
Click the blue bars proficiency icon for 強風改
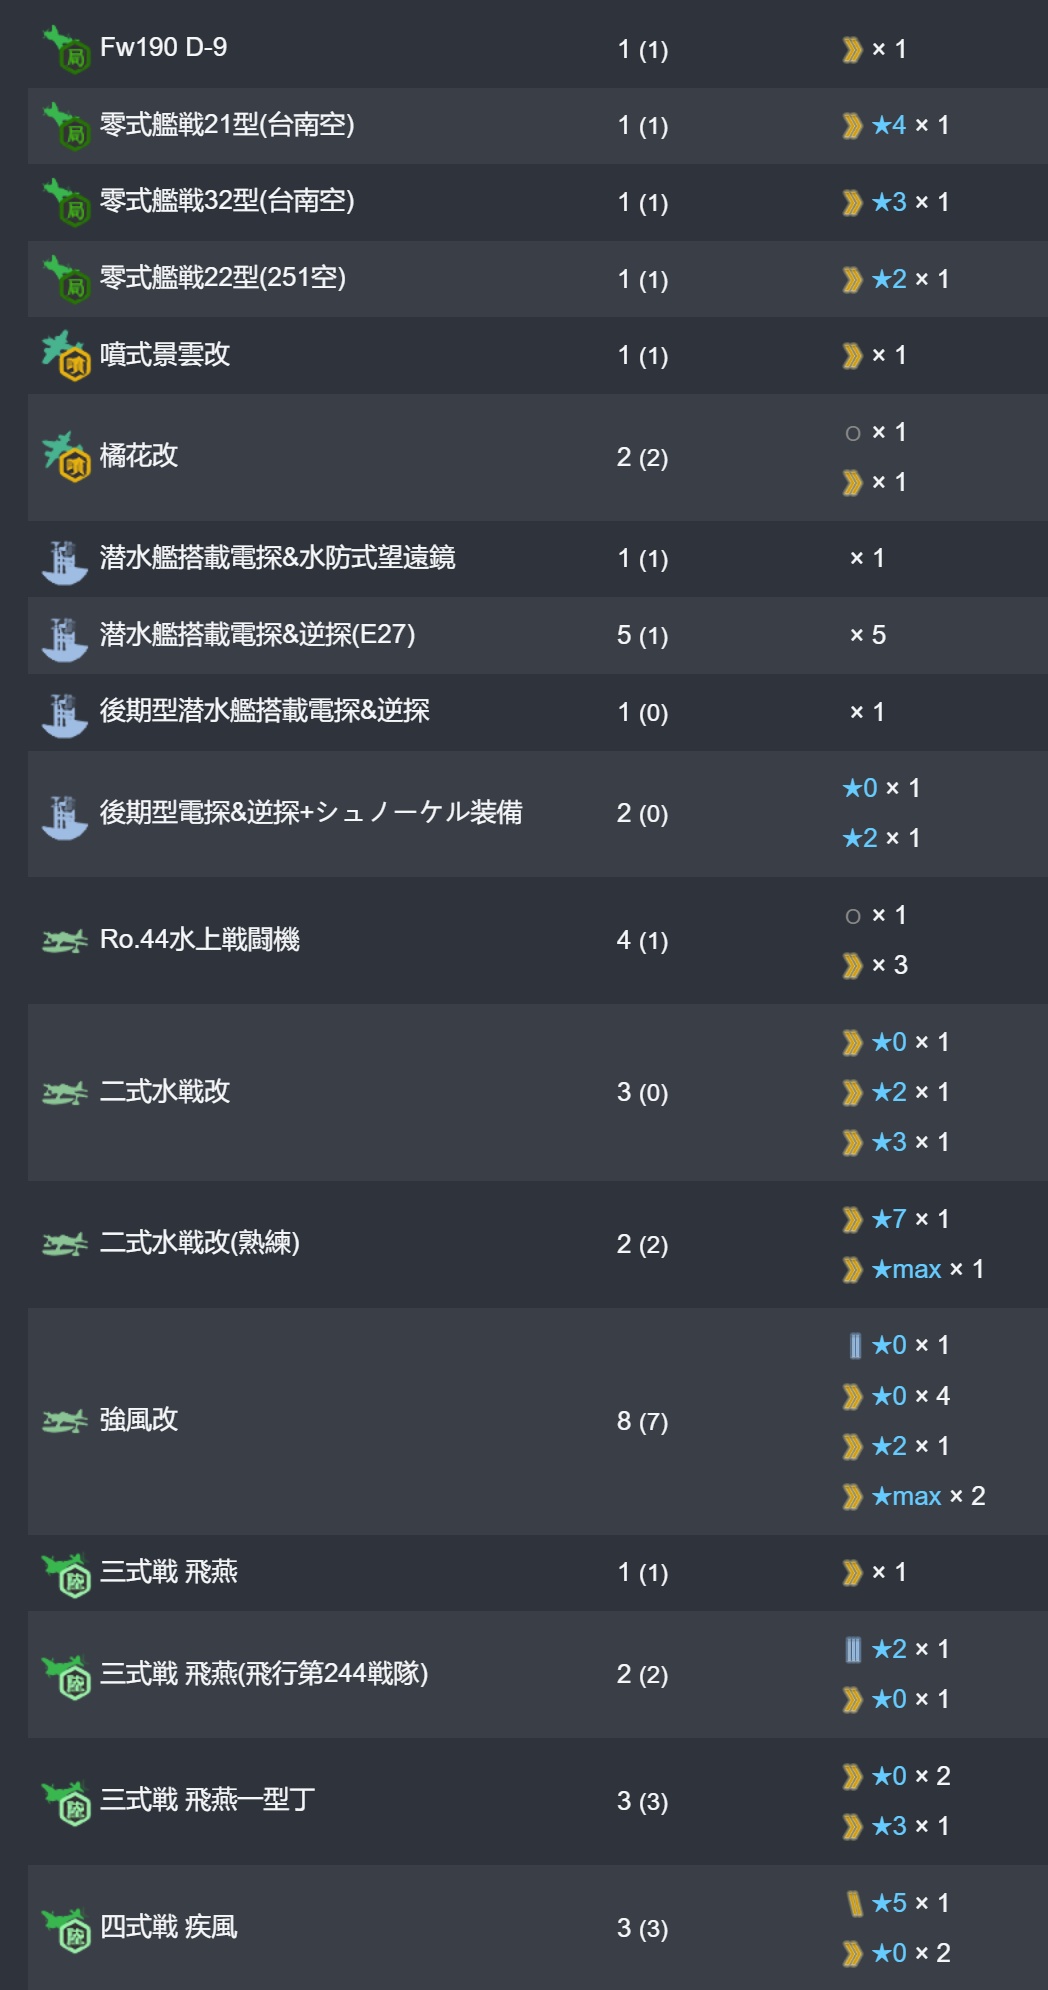[x=854, y=1346]
